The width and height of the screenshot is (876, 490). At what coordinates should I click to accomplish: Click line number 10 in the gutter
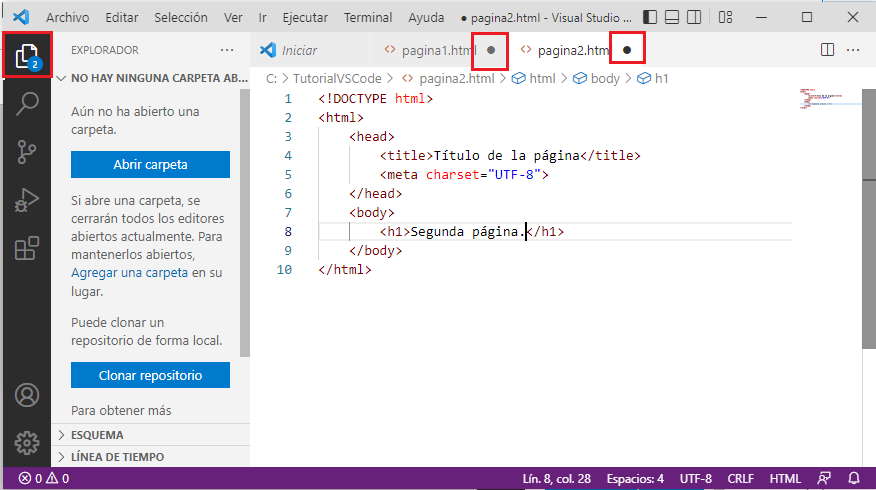[284, 270]
